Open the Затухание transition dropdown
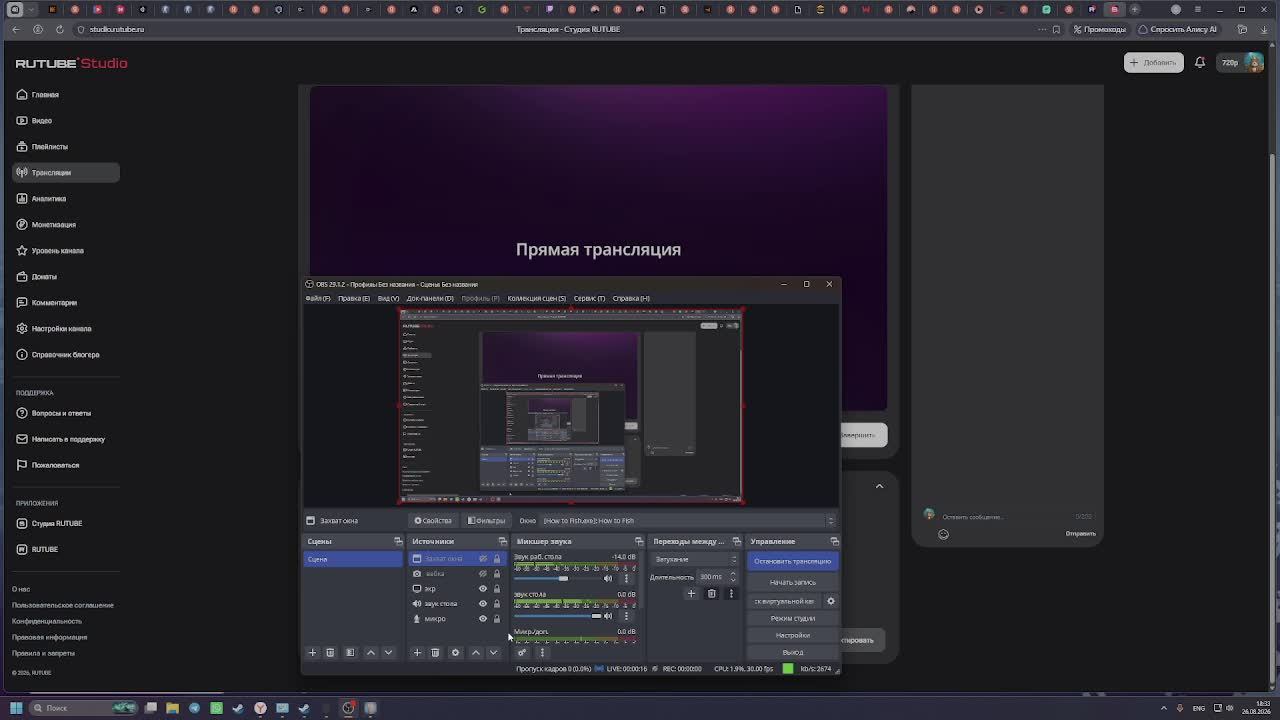 point(695,560)
